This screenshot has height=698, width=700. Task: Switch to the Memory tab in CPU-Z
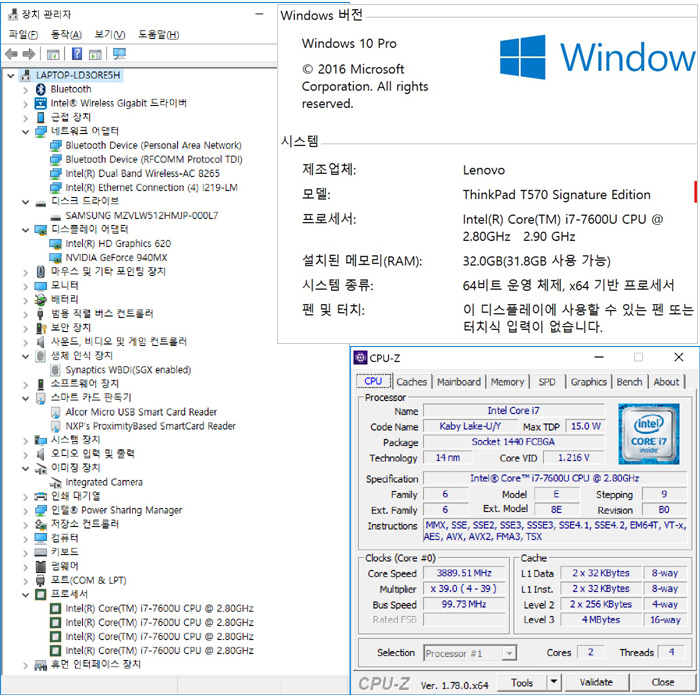(508, 382)
